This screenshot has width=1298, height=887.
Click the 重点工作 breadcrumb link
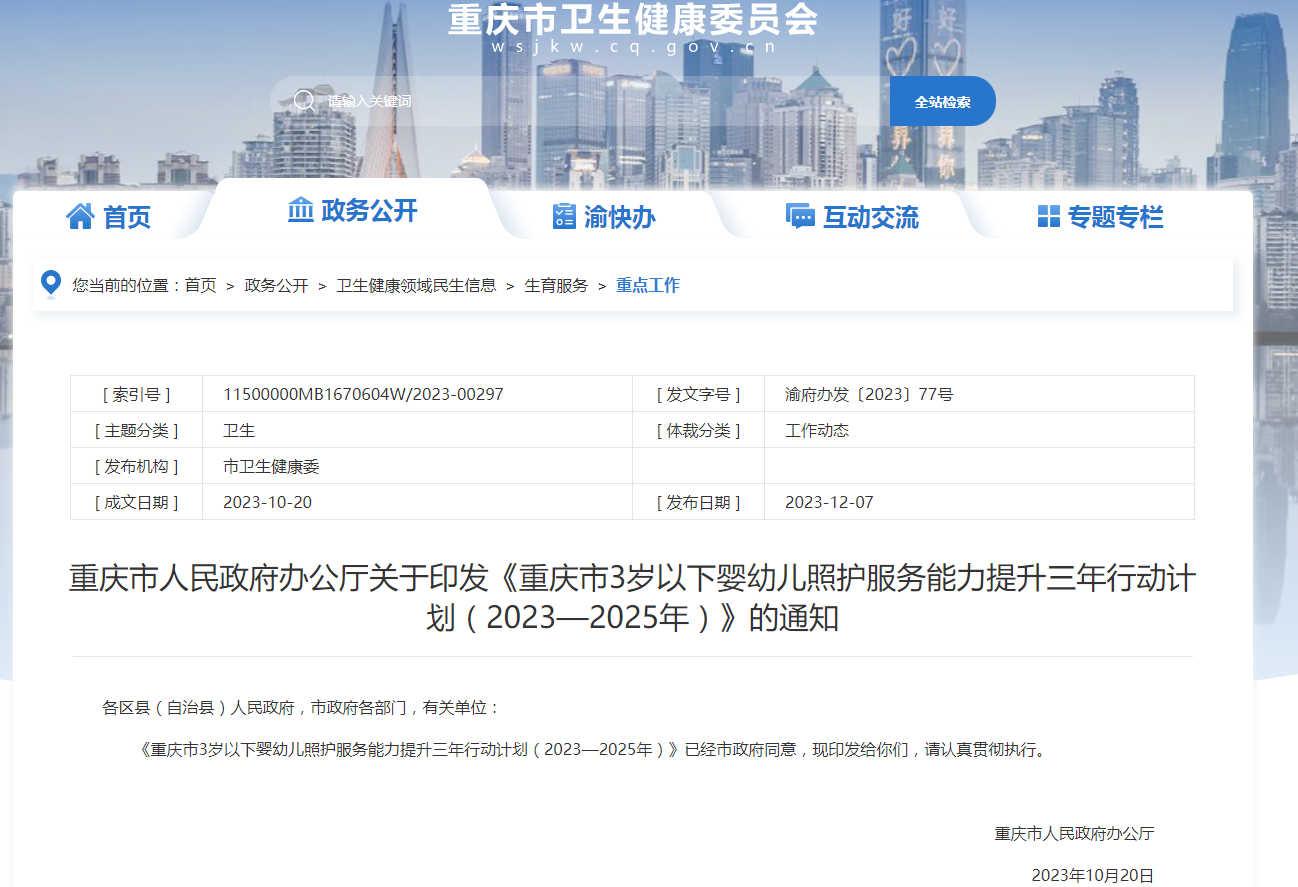(x=647, y=285)
